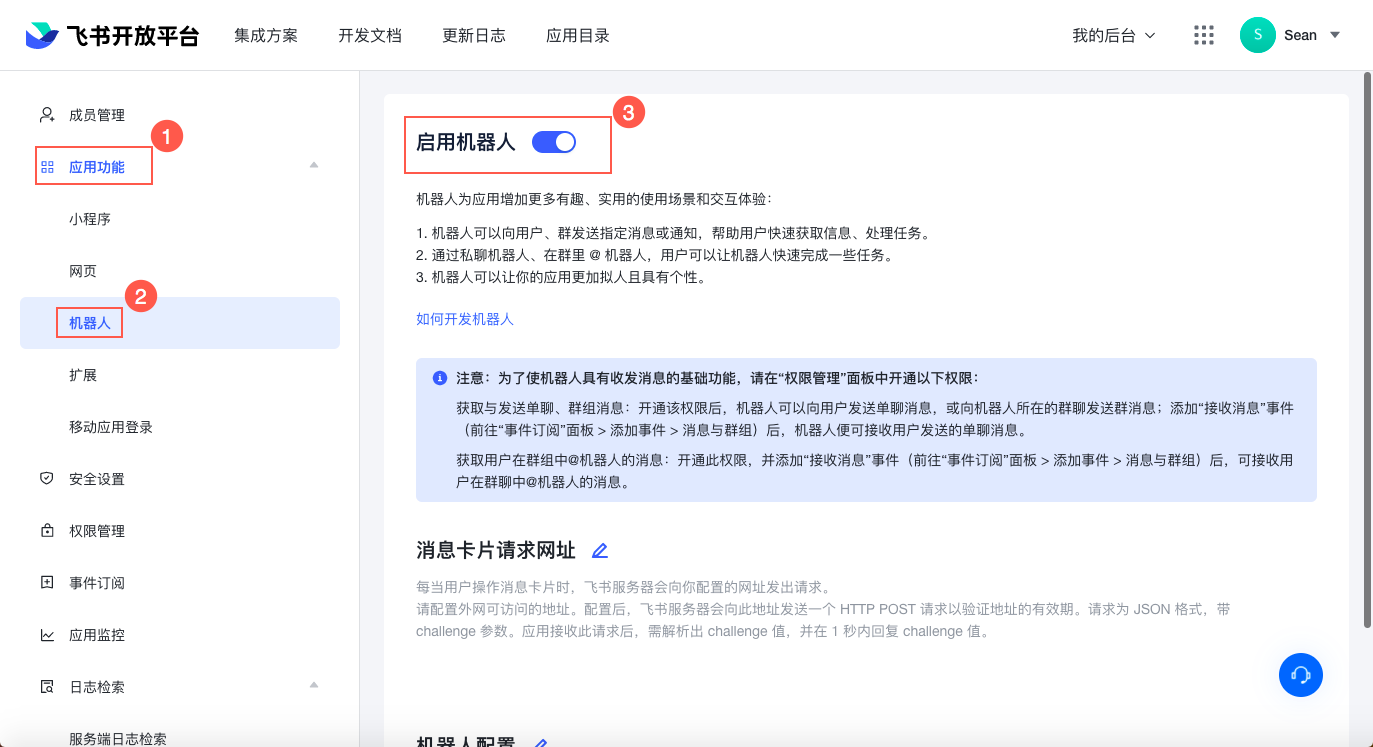Viewport: 1373px width, 747px height.
Task: Edit 消息卡片请求网址 with pencil icon
Action: pos(600,551)
